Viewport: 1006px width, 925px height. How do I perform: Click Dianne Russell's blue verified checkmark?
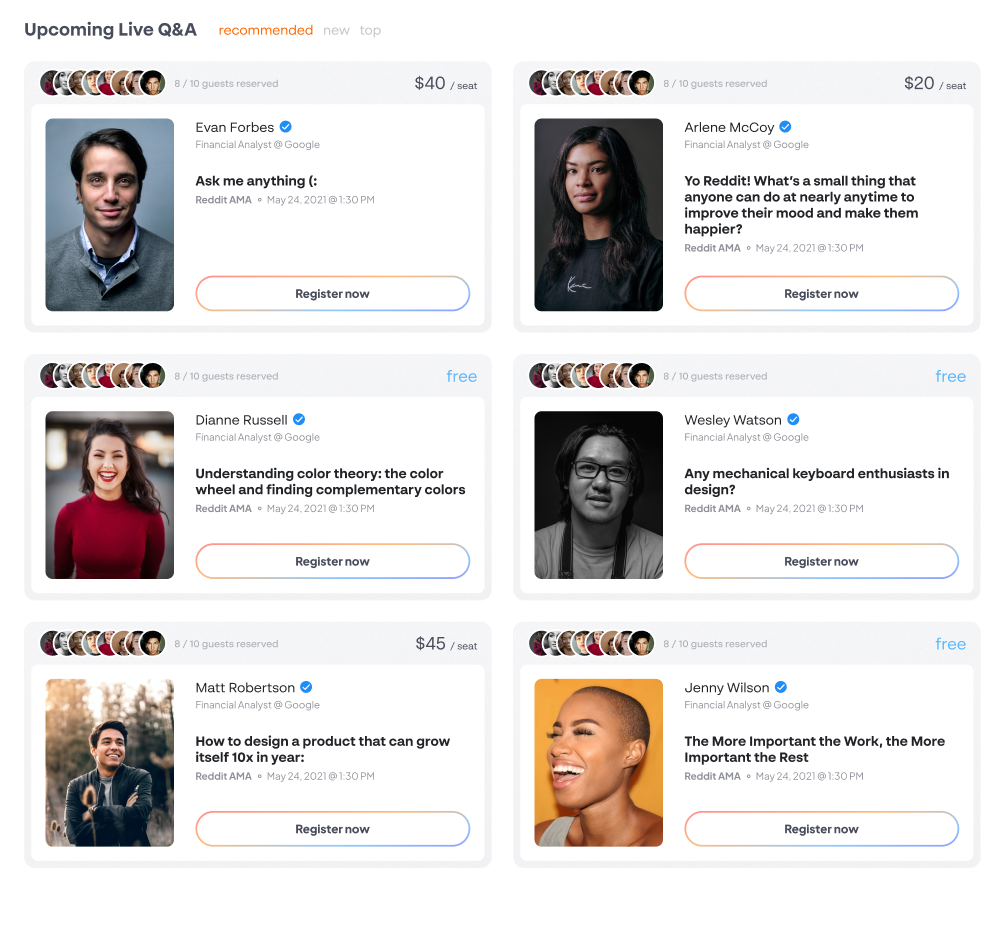(299, 420)
